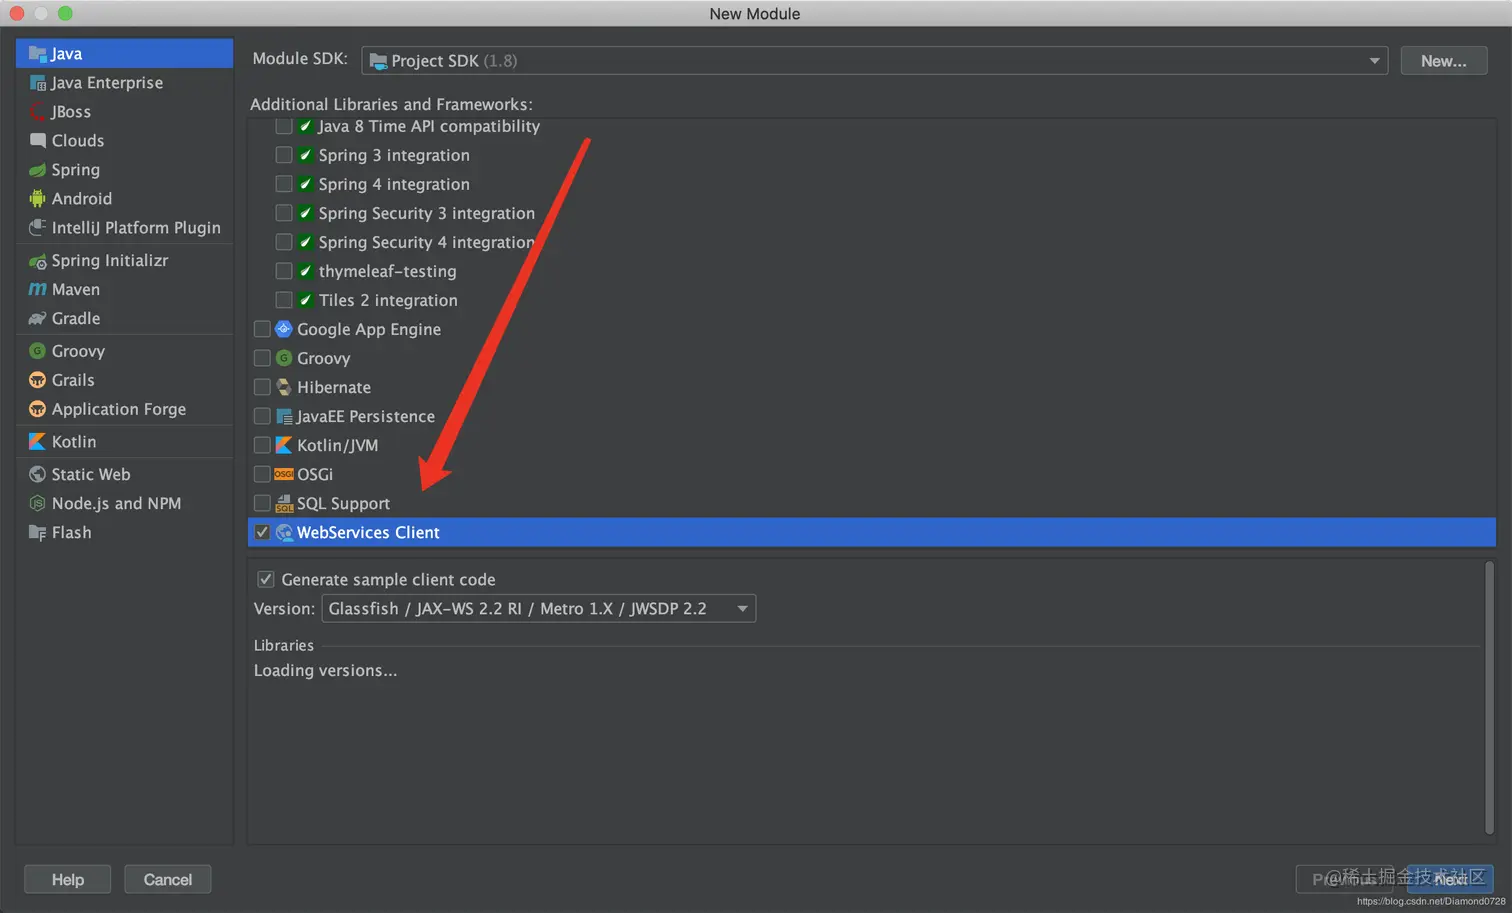
Task: Select the Groovy framework row label
Action: (x=324, y=358)
